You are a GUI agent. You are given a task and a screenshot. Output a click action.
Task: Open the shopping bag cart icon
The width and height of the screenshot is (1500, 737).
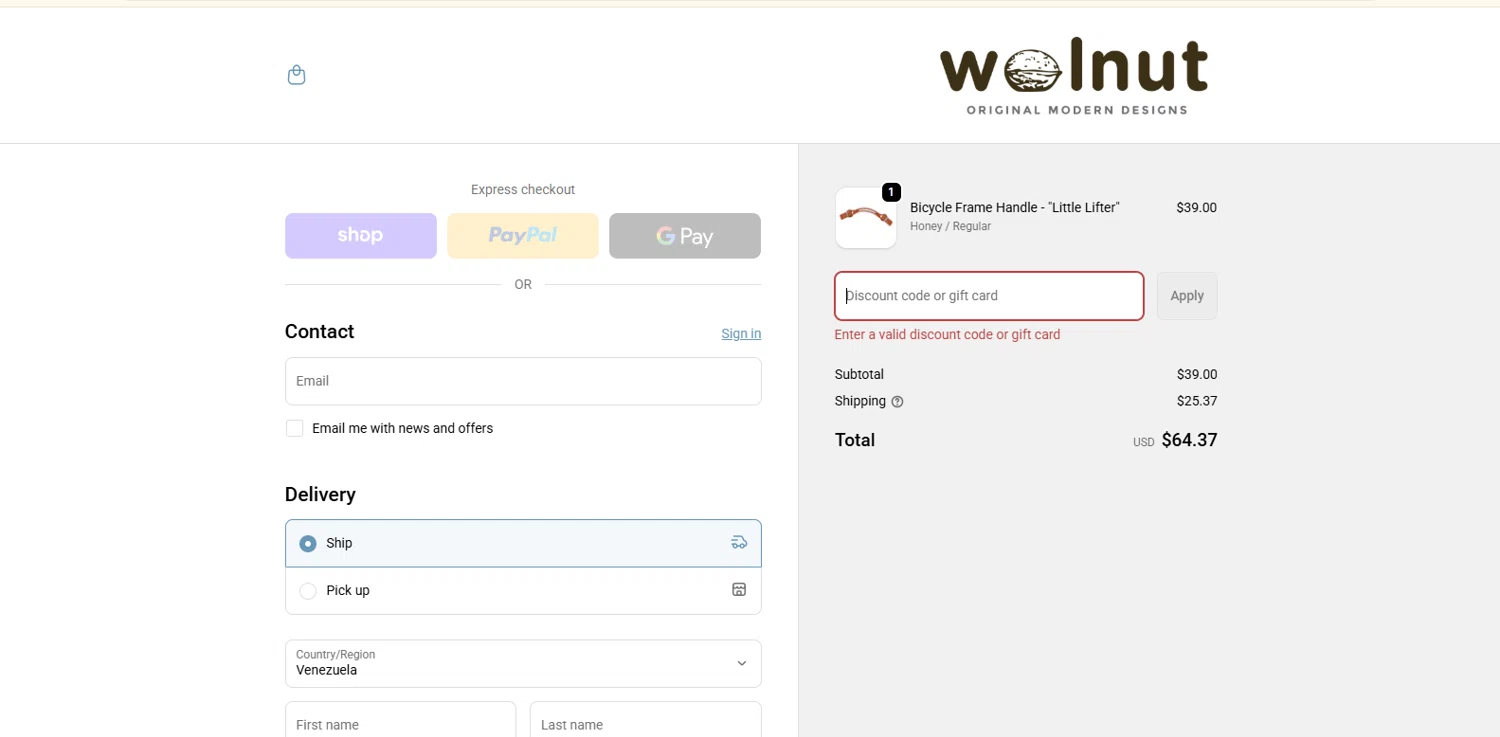pos(296,75)
